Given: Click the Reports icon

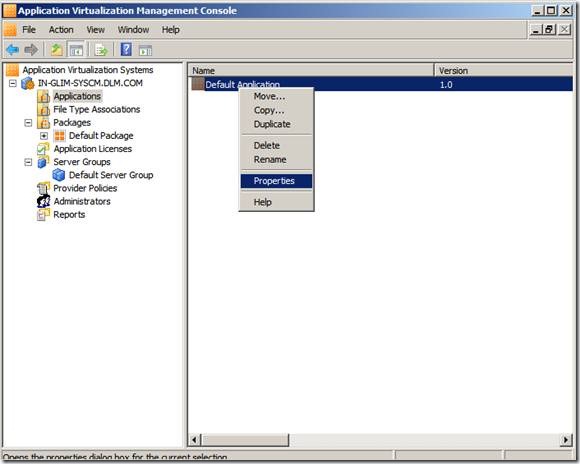Looking at the screenshot, I should coord(43,215).
